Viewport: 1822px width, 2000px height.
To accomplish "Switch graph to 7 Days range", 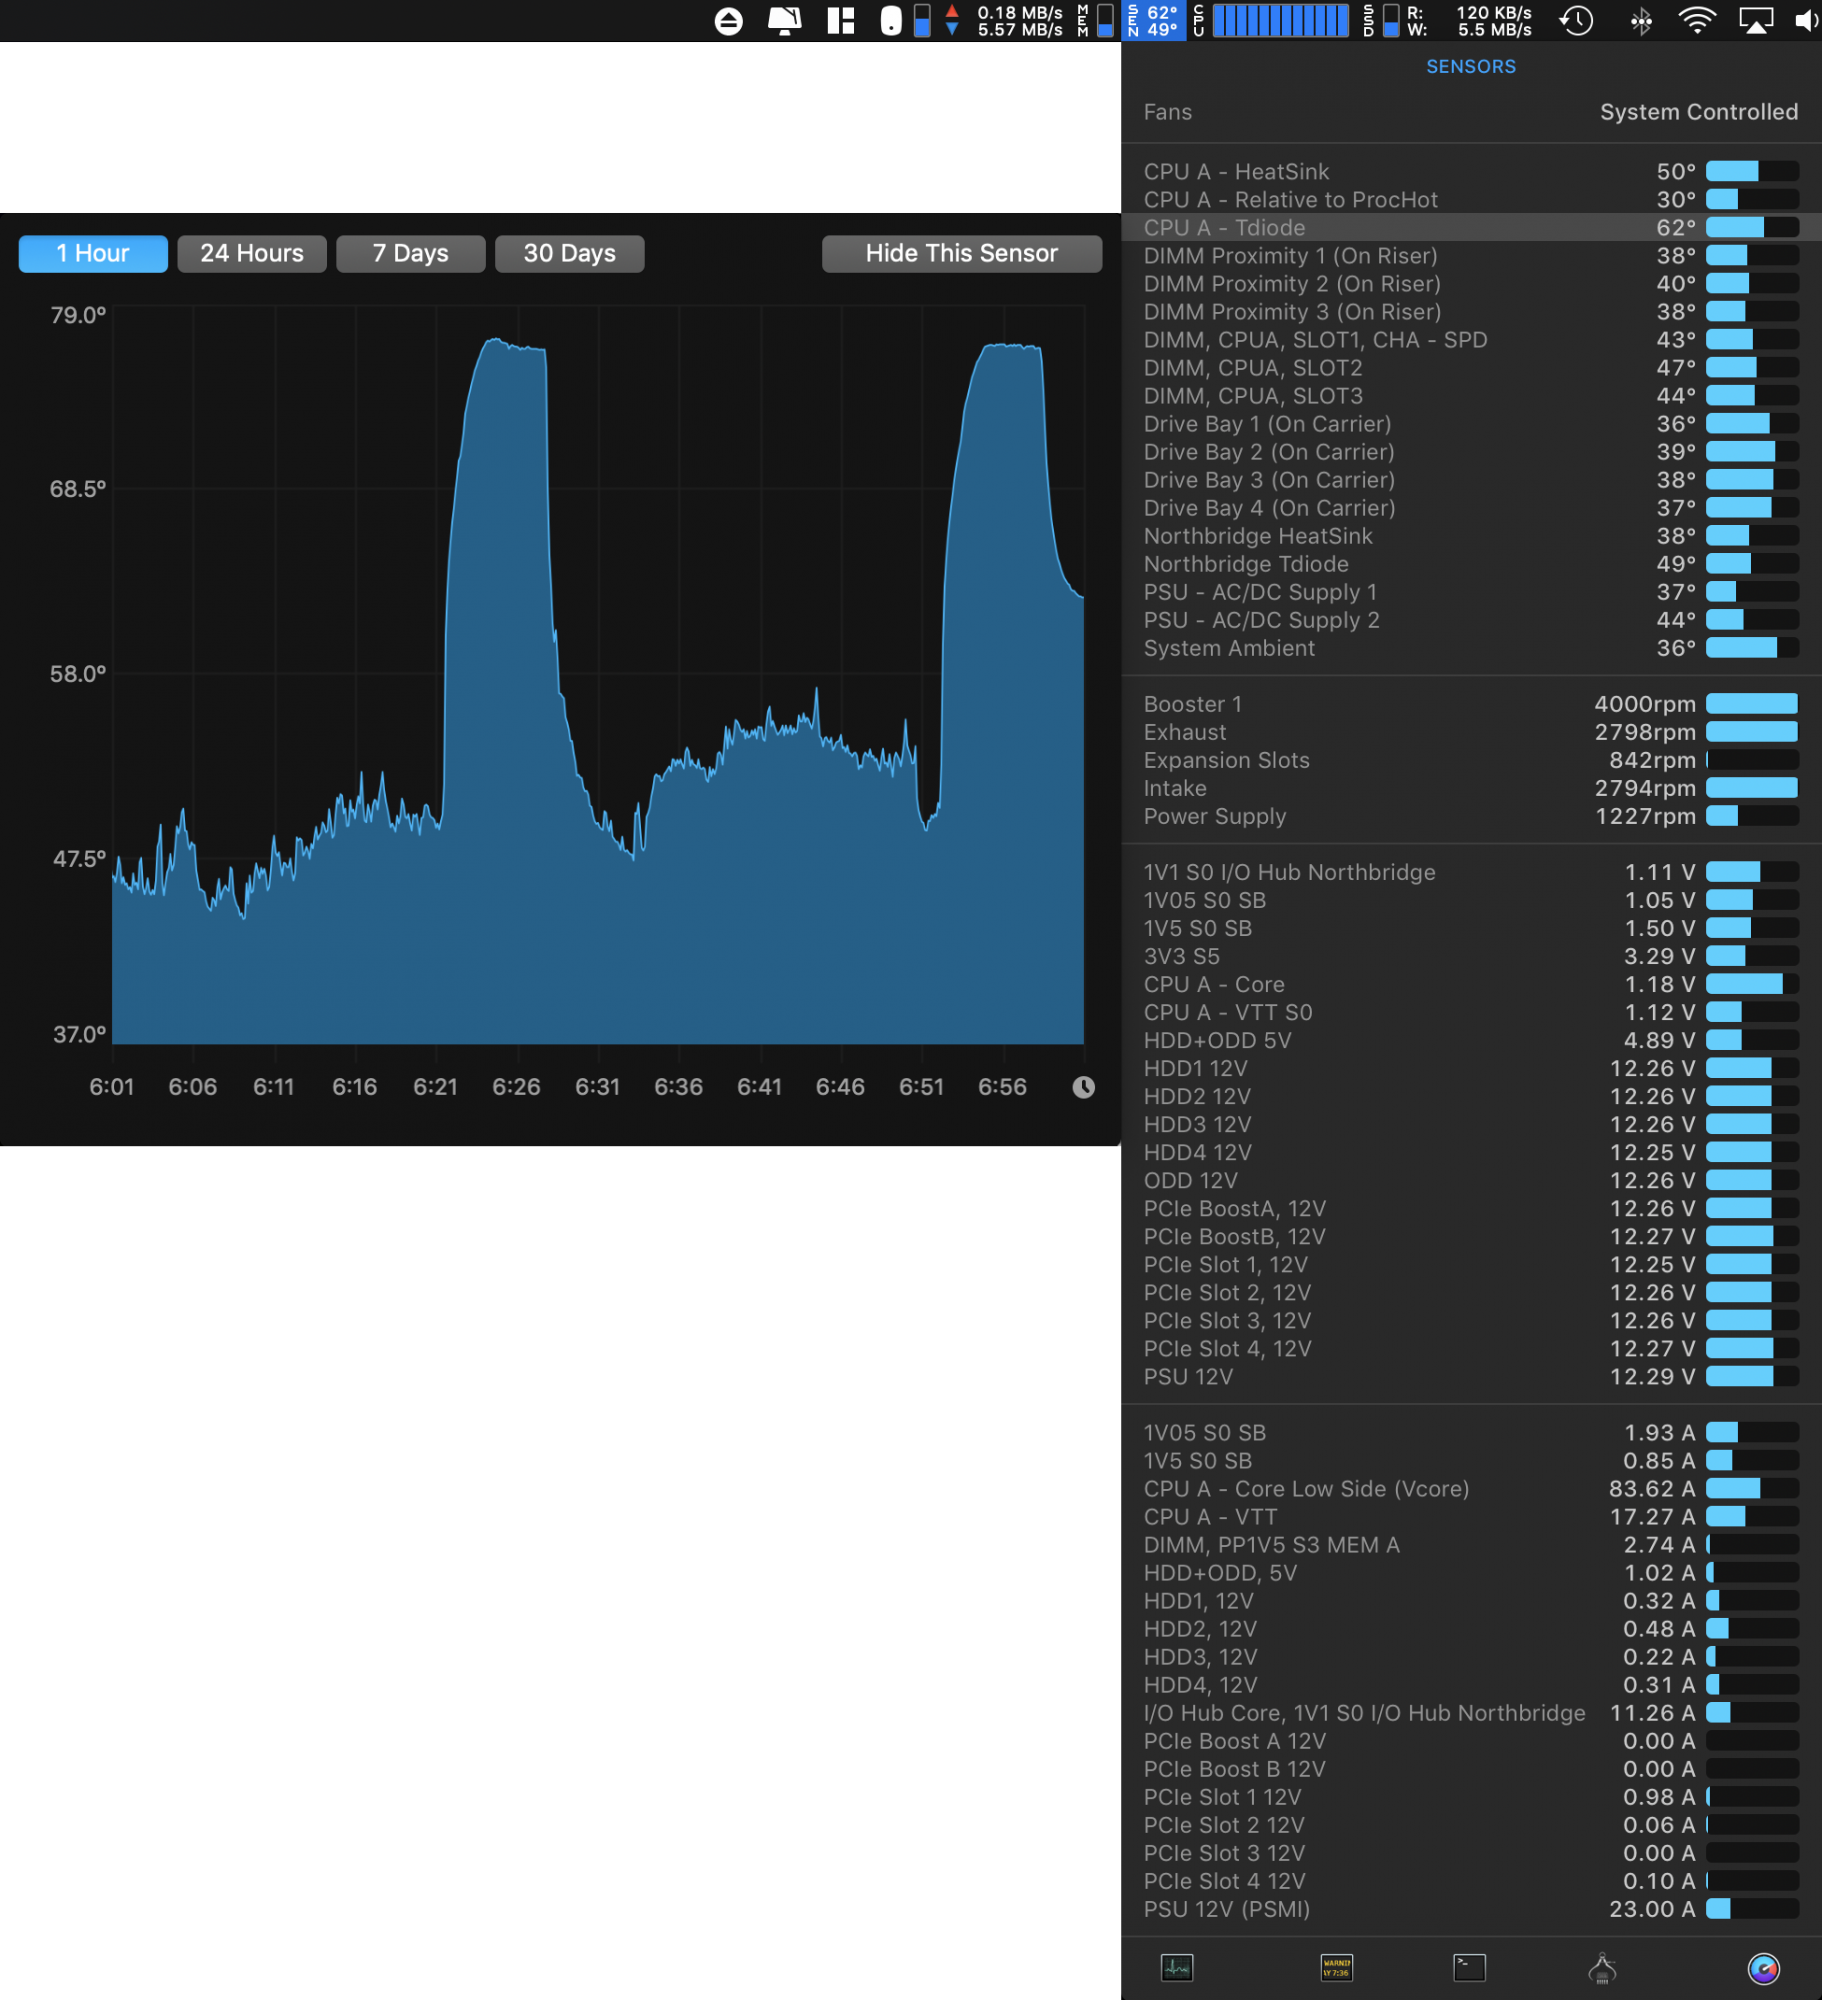I will (x=411, y=254).
